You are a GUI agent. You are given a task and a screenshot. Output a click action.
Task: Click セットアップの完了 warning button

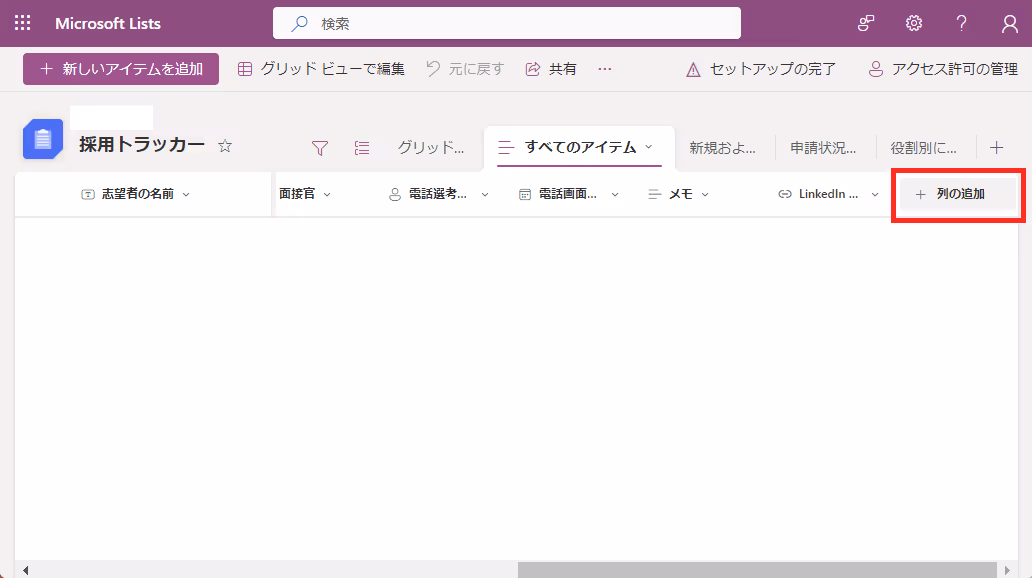coord(760,69)
